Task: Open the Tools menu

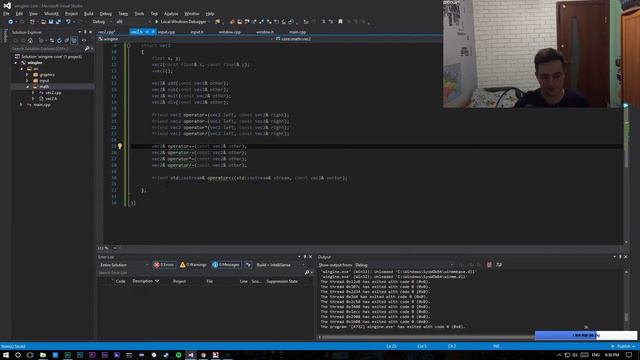Action: pos(139,13)
